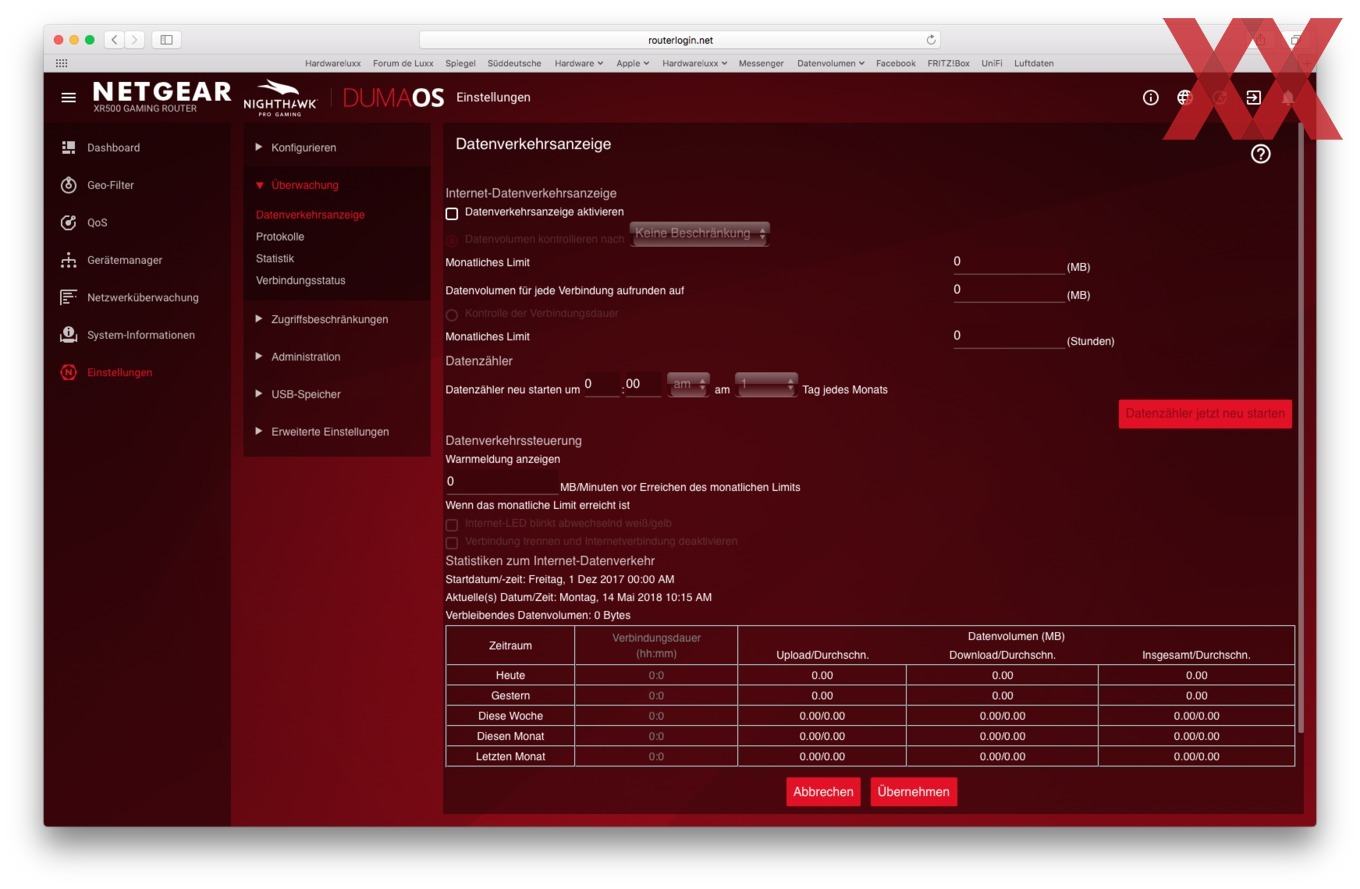Click Datenvolumen aufrunden MB input field
Screen dimensions: 1360x889
click(1008, 291)
